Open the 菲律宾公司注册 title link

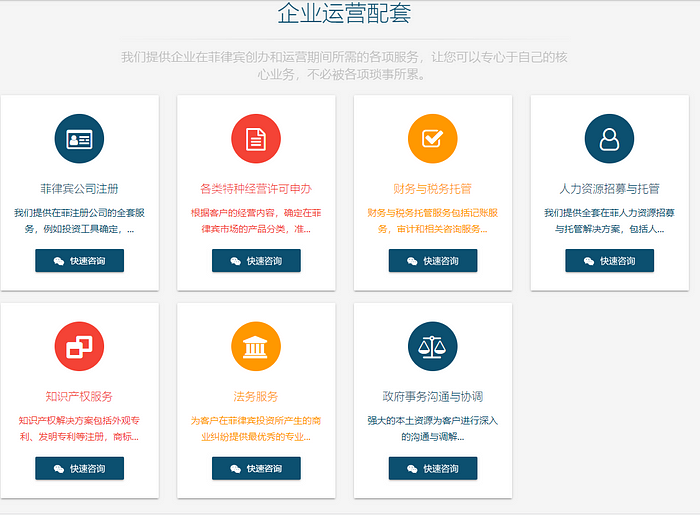[x=79, y=188]
